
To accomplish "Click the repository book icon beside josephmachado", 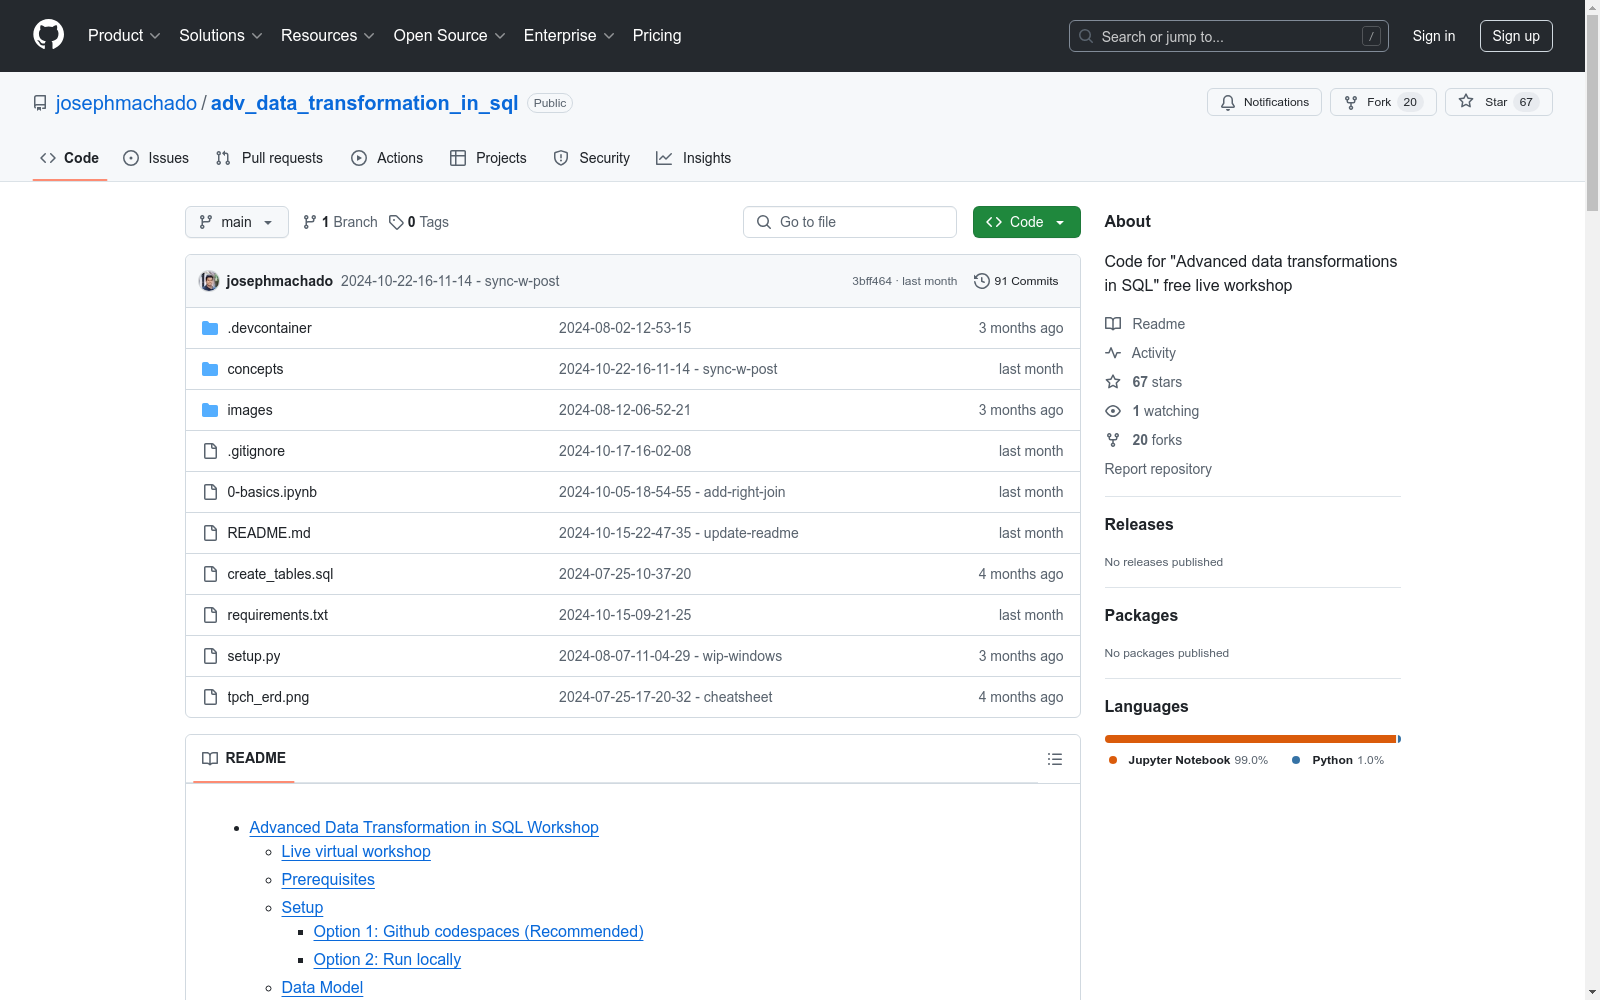I will 40,103.
